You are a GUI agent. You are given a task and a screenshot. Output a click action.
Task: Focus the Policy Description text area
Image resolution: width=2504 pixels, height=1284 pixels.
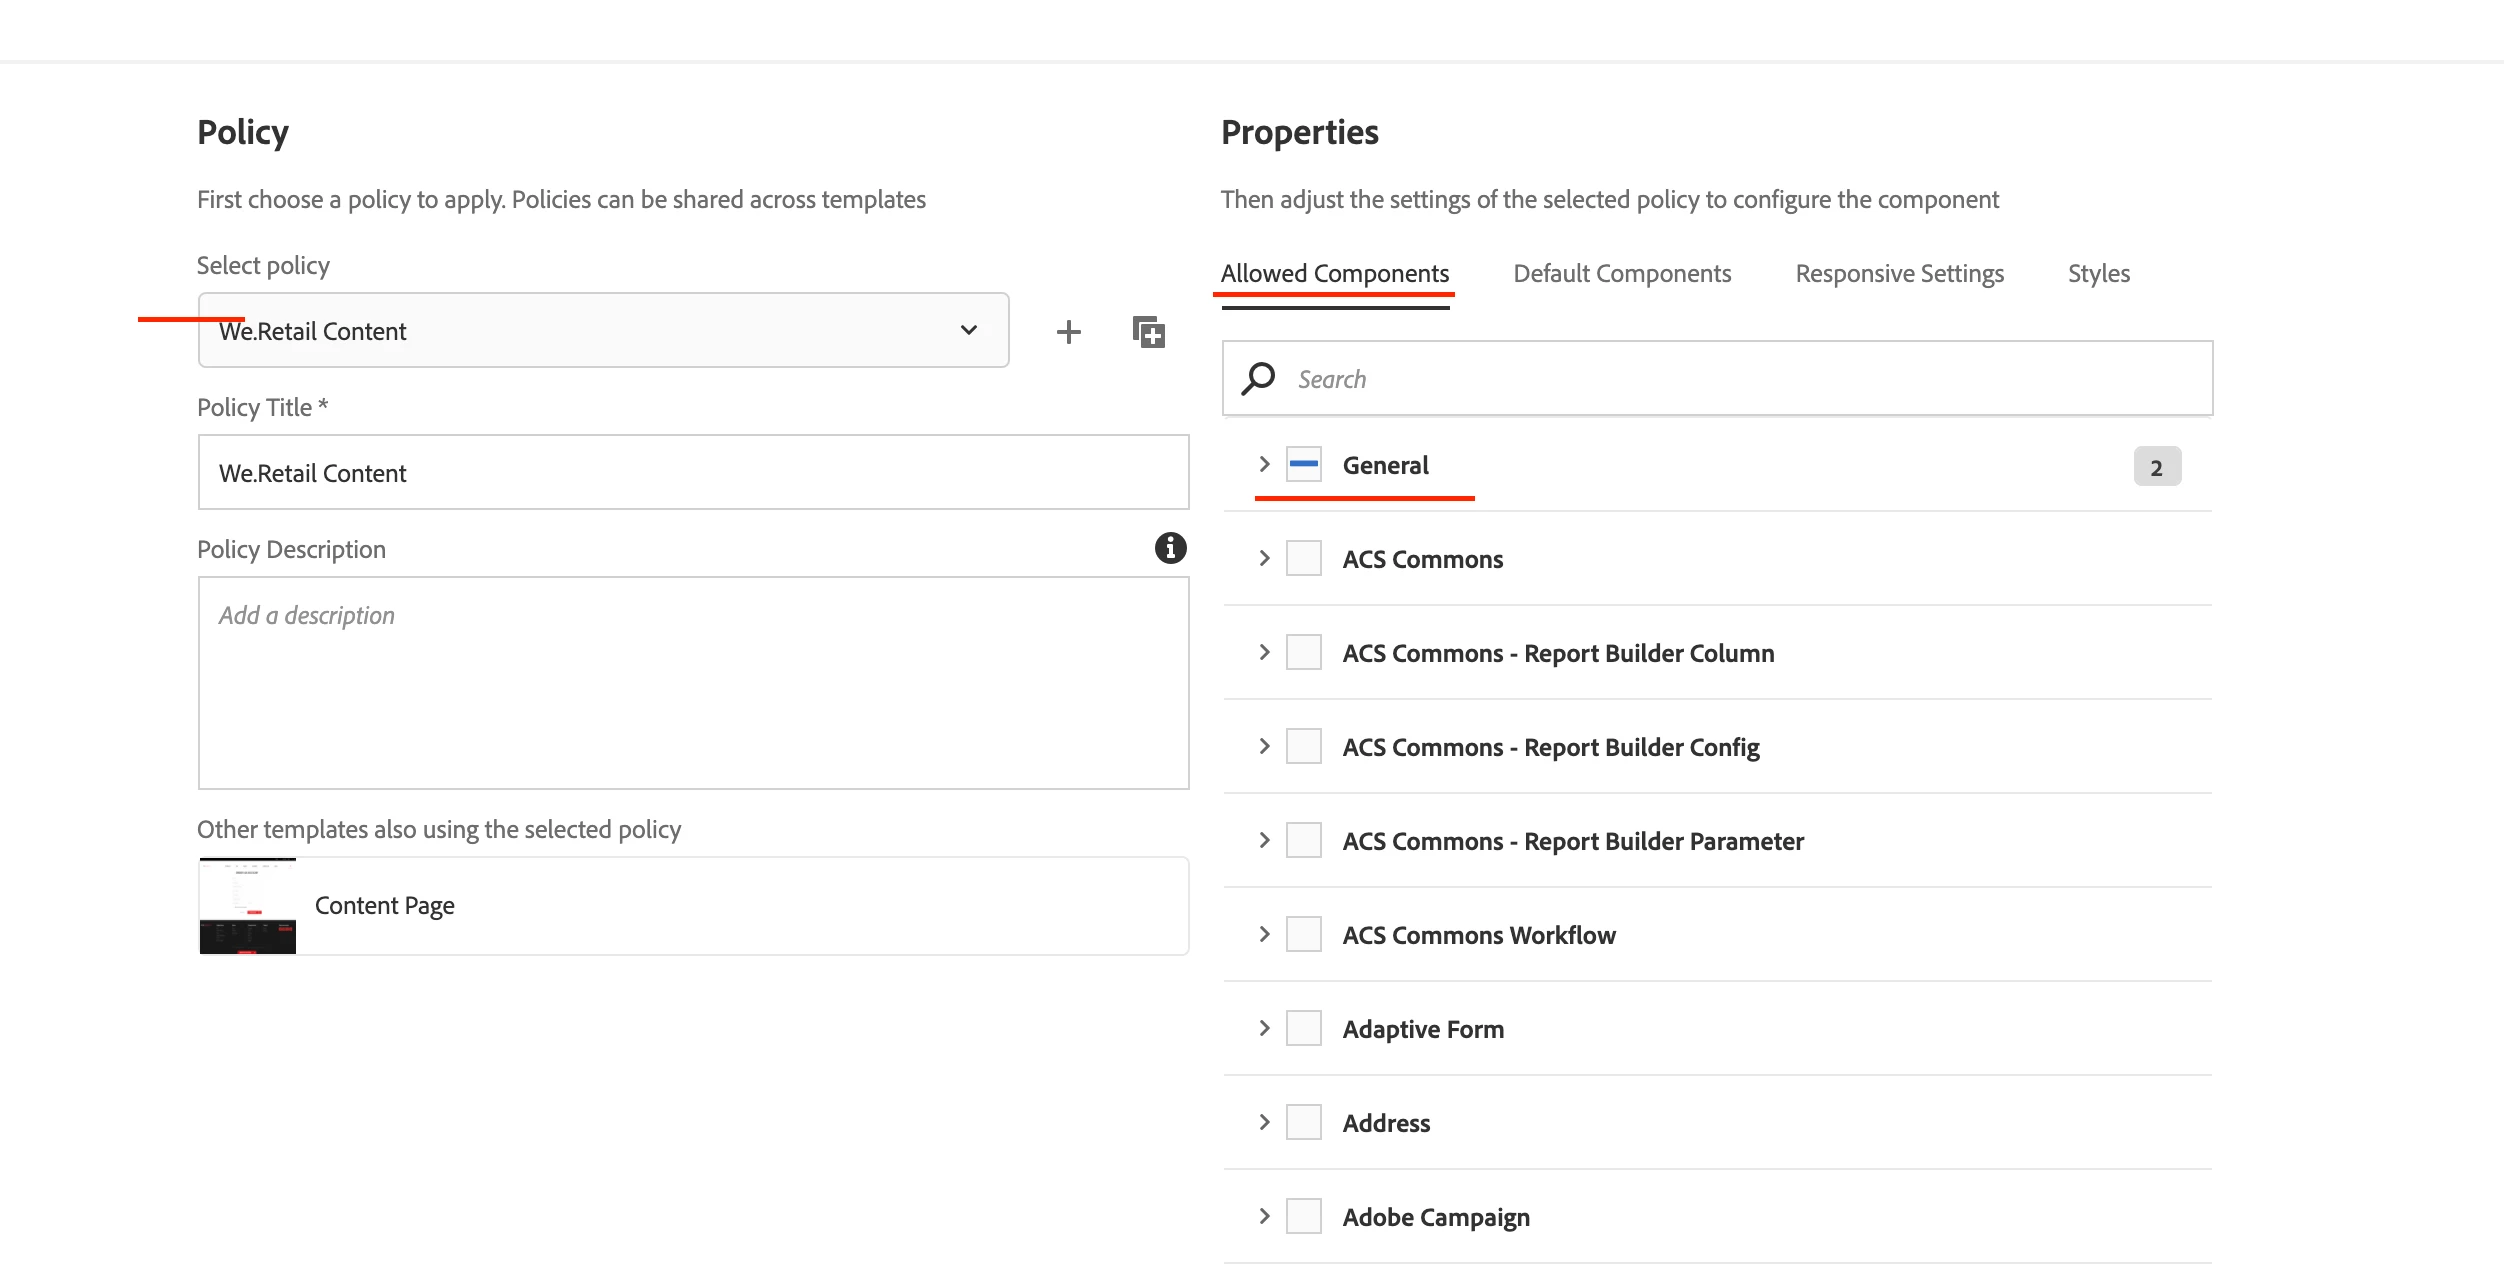pos(693,683)
